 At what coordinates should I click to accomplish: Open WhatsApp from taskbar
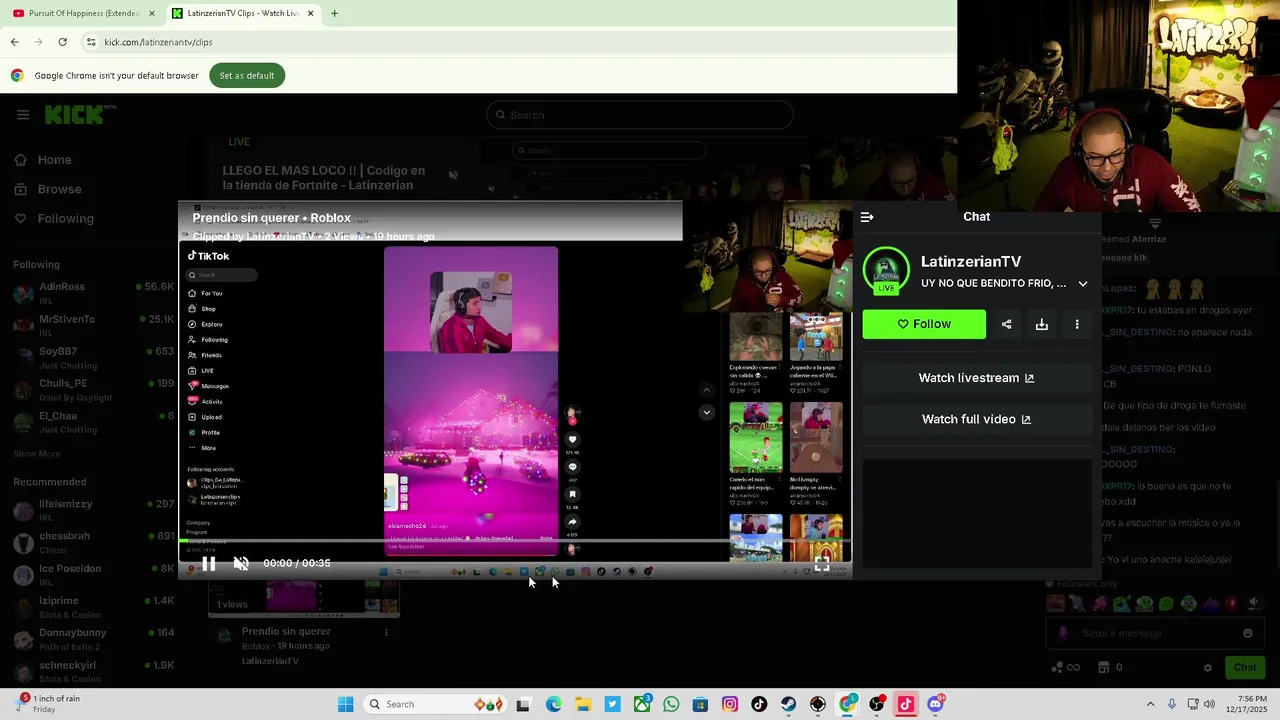(671, 704)
